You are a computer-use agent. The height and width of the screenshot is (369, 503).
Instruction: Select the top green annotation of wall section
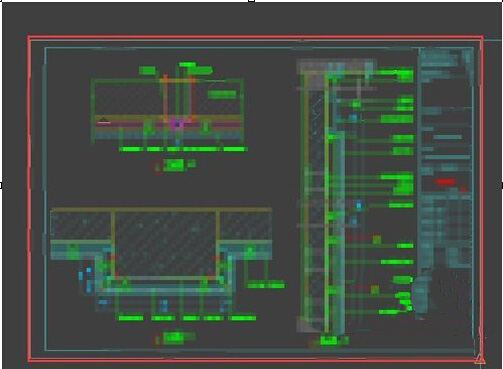click(396, 75)
